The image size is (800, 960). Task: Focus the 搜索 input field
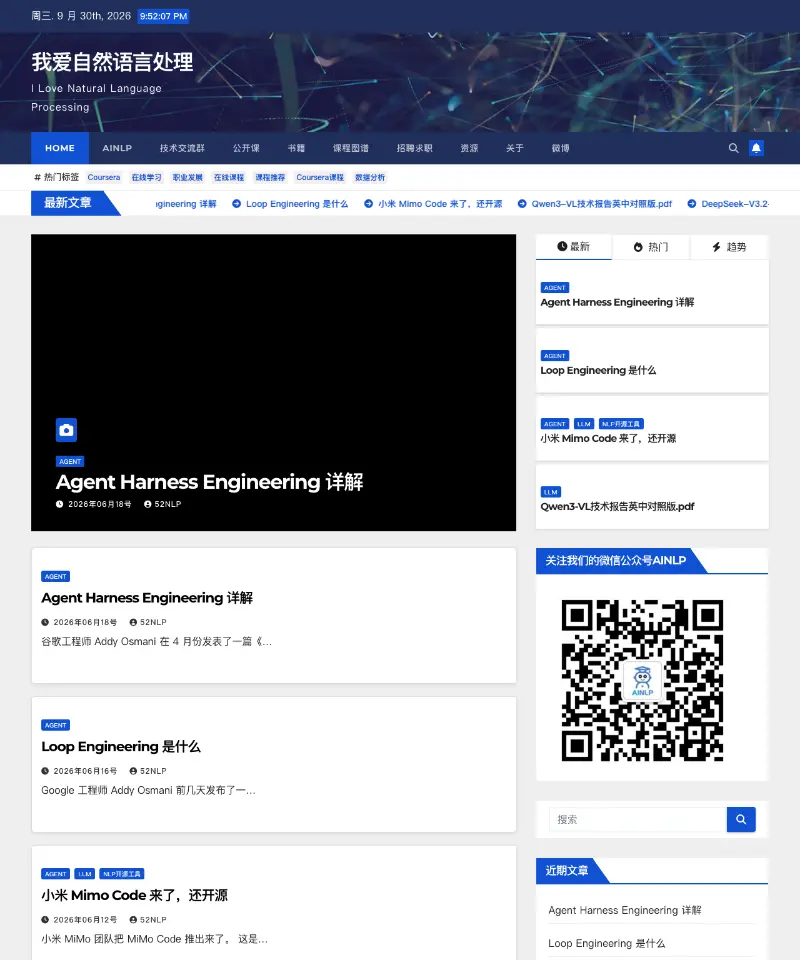(638, 819)
